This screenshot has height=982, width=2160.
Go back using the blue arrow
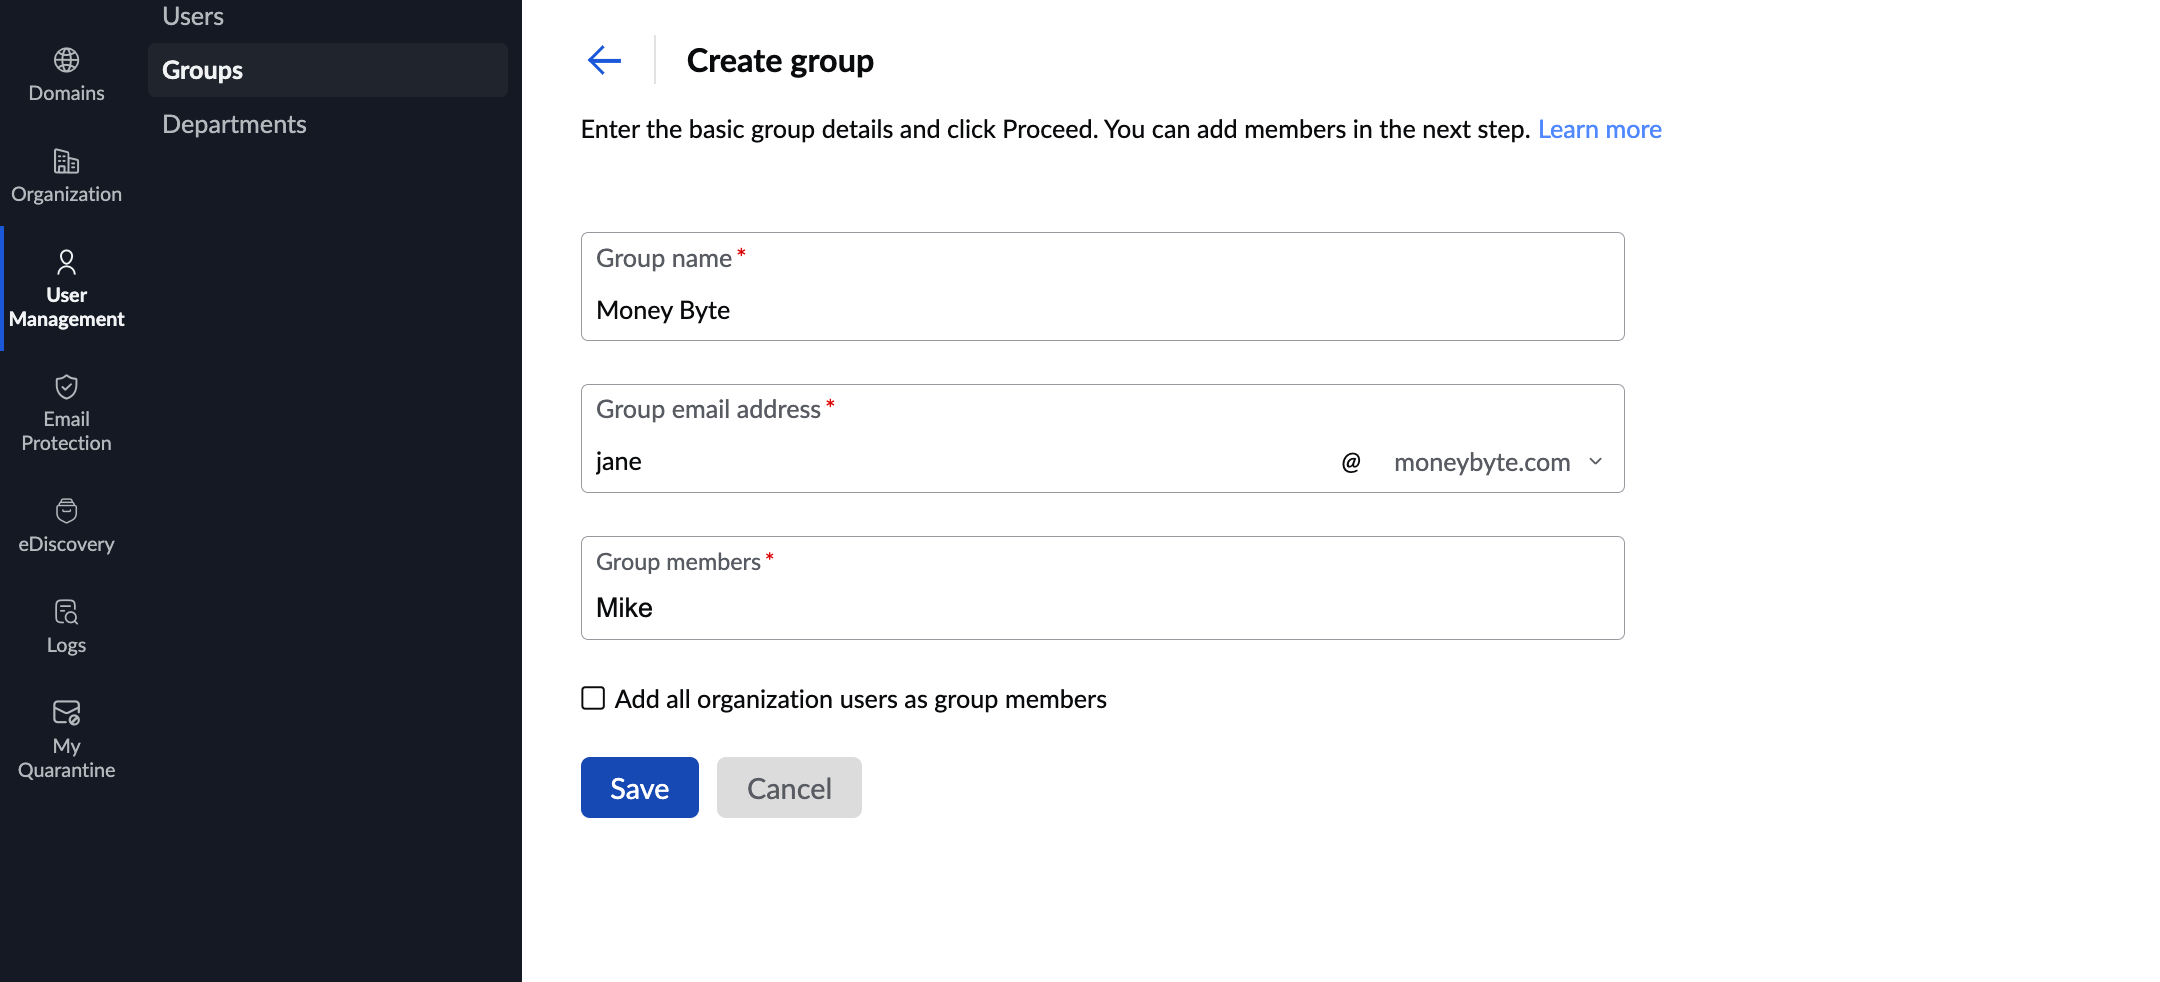pos(604,61)
